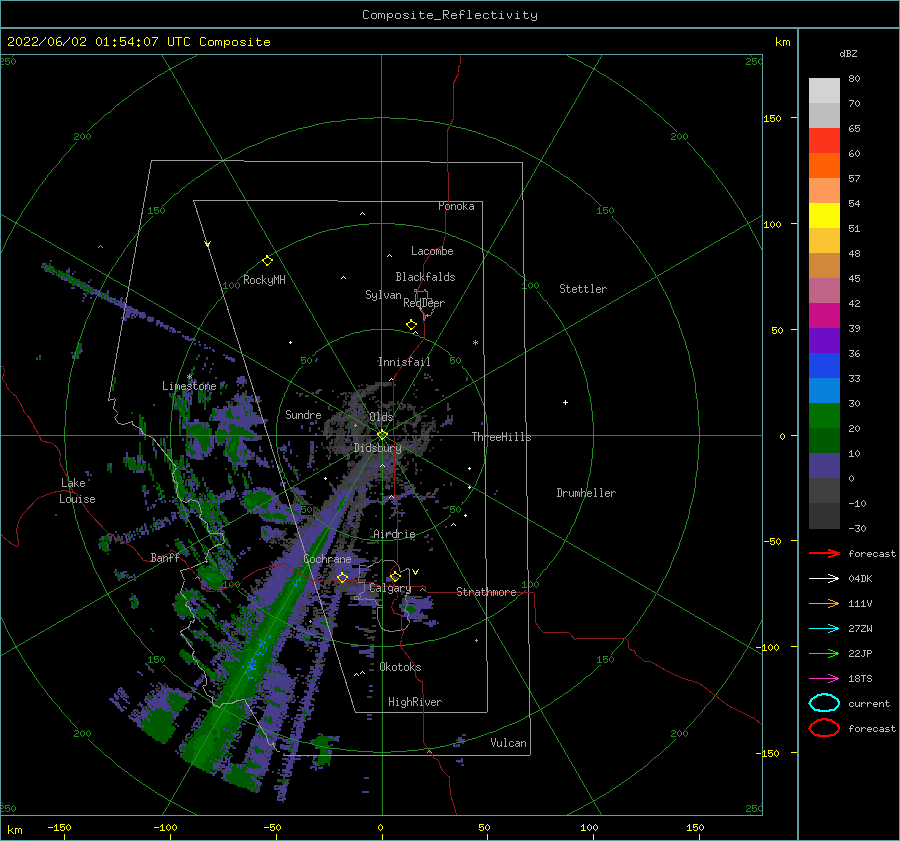This screenshot has height=841, width=900.
Task: Click the white plus marker south of Stettler
Action: tap(565, 402)
